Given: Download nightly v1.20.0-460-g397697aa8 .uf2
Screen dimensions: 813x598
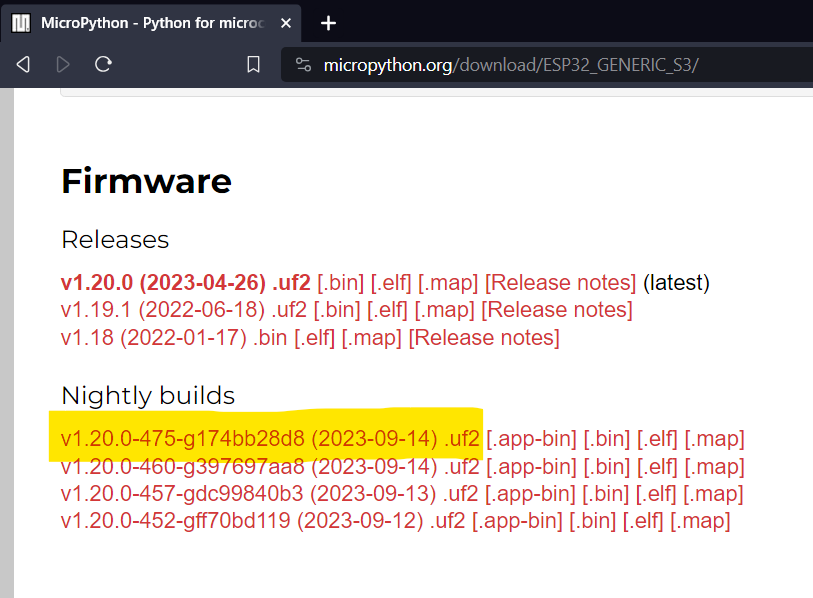Looking at the screenshot, I should tap(270, 467).
